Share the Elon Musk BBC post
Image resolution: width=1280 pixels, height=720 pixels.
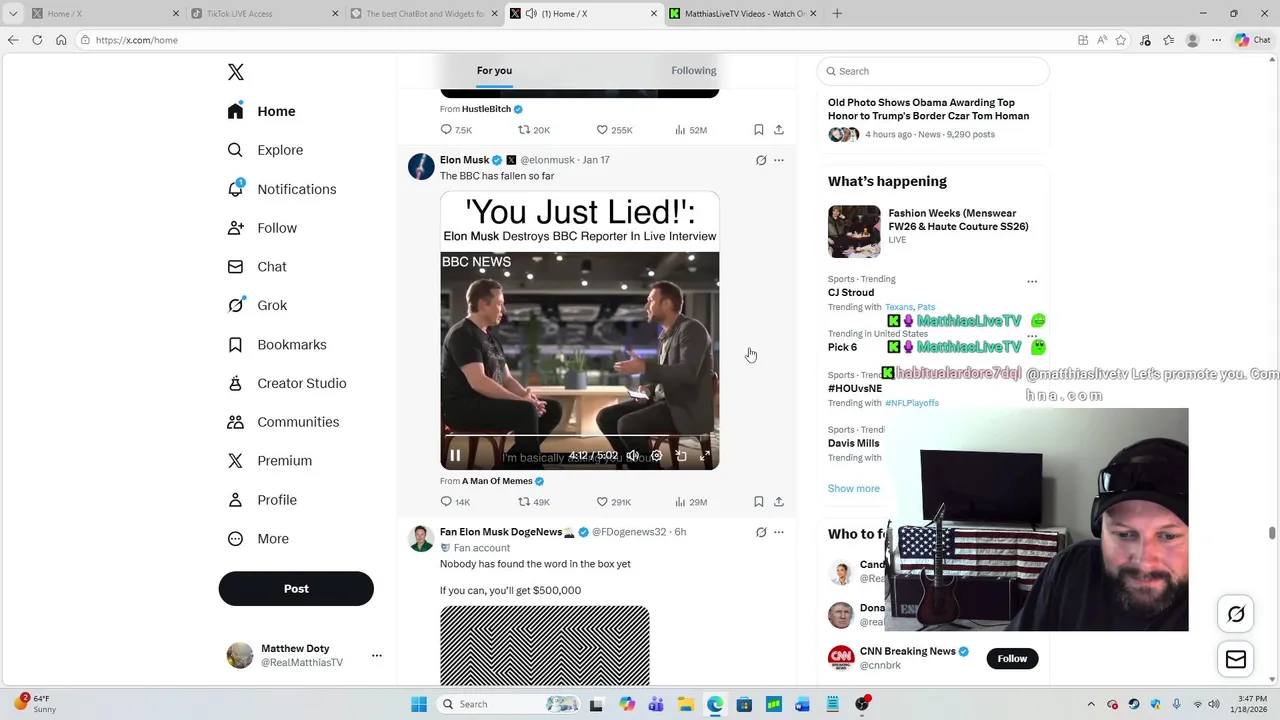click(779, 502)
